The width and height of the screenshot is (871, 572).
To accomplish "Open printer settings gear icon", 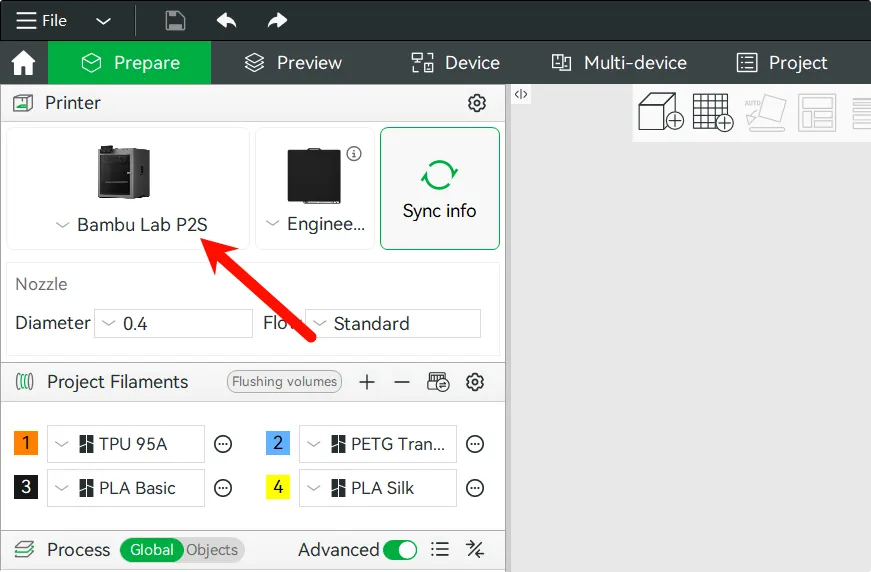I will point(477,103).
